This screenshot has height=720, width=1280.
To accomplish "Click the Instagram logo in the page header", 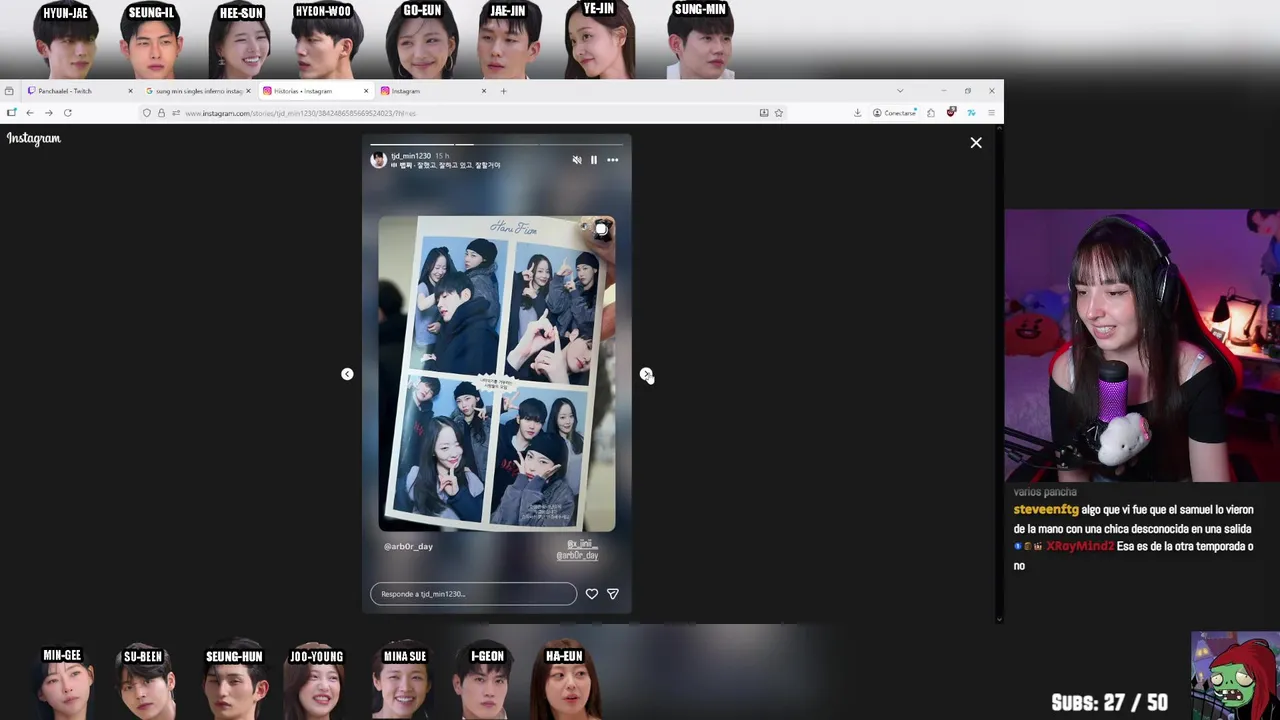I will 34,139.
